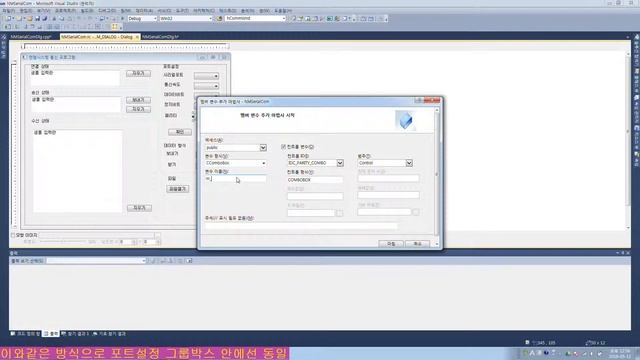Click the highlighted Toggle Guides icon in dialog toolbar
The height and width of the screenshot is (360, 640).
click(x=115, y=27)
